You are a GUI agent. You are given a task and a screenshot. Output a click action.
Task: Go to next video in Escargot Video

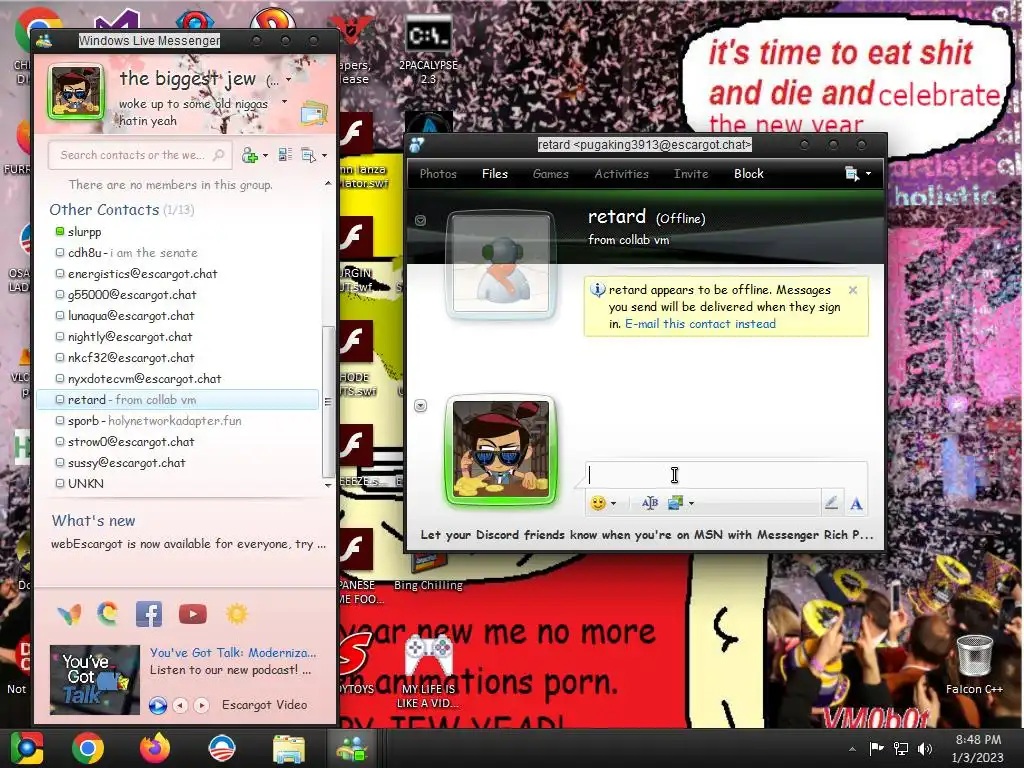coord(202,705)
